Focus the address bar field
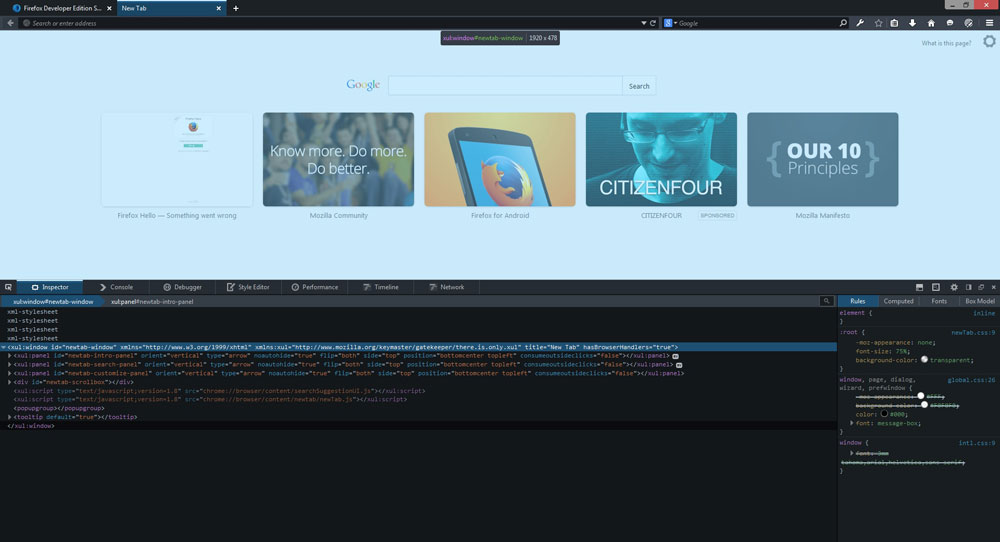Image resolution: width=1000 pixels, height=542 pixels. click(x=332, y=23)
